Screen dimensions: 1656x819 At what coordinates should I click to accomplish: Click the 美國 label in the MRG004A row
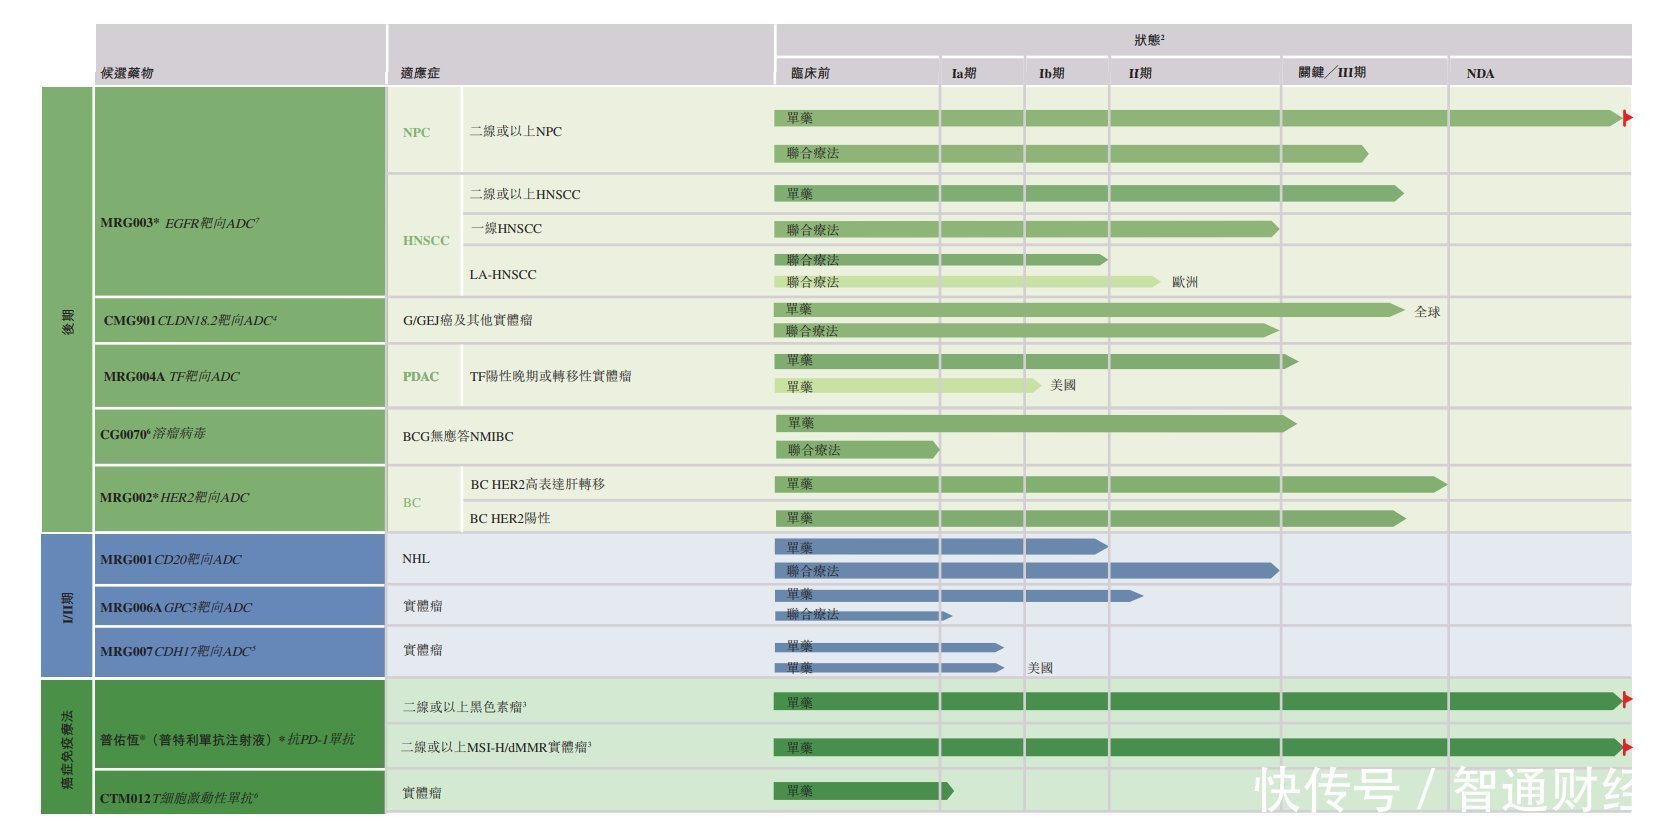1063,385
